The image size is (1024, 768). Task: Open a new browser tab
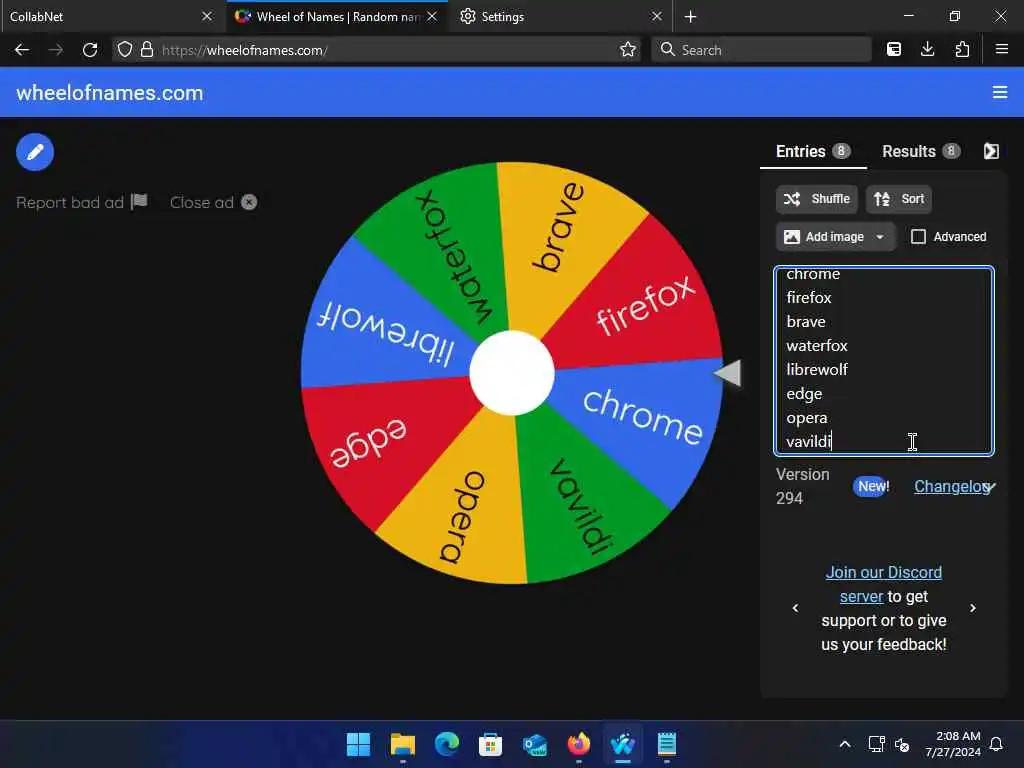coord(690,16)
